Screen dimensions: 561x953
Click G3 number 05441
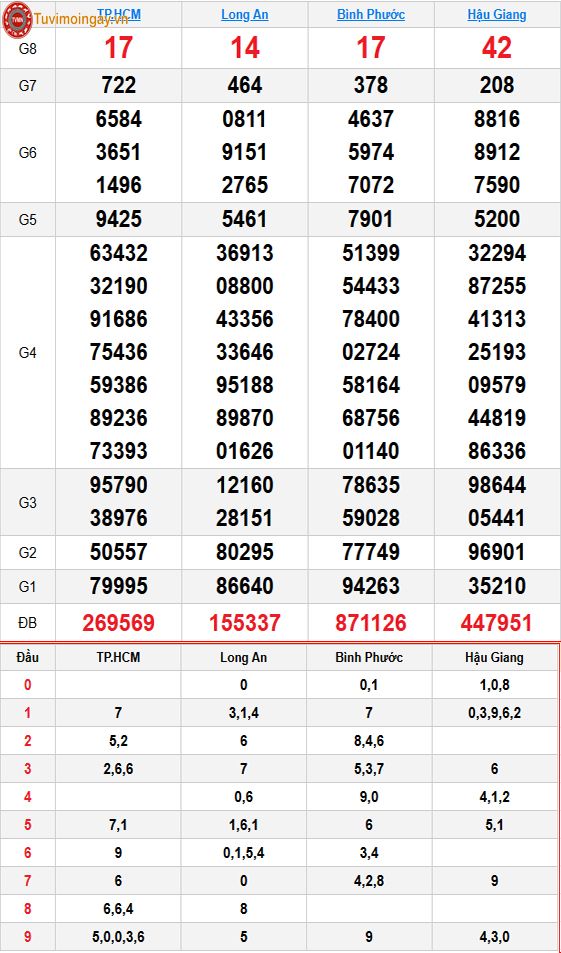[497, 518]
